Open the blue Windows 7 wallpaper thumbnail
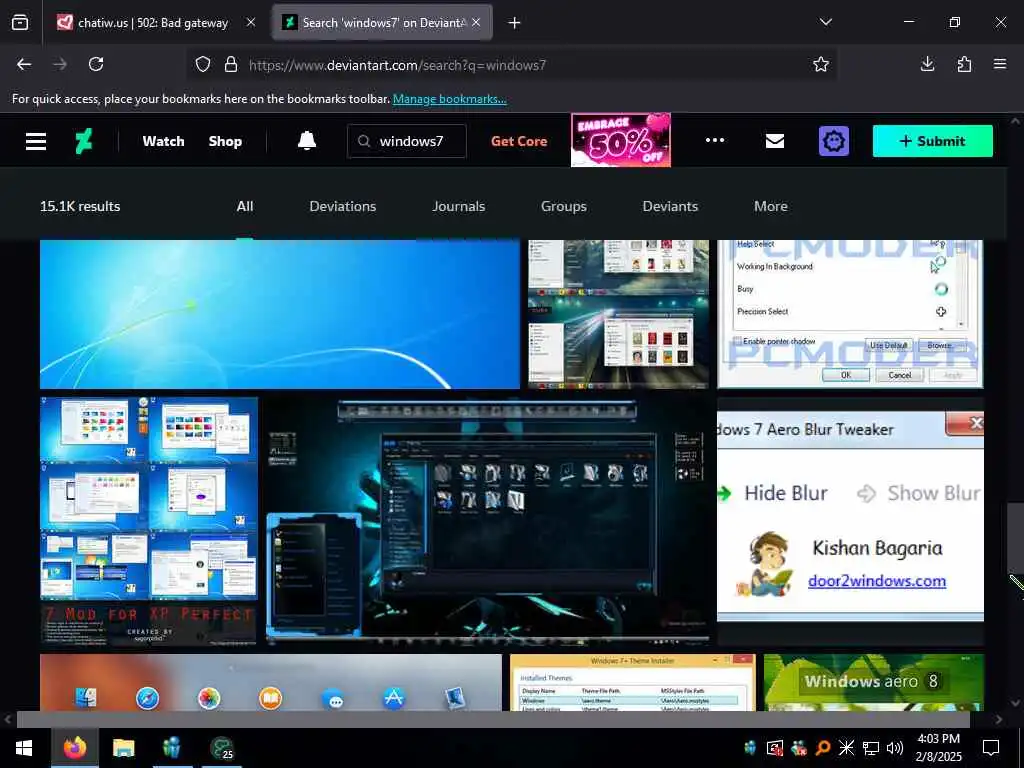Screen dimensions: 1024x768 [x=280, y=314]
